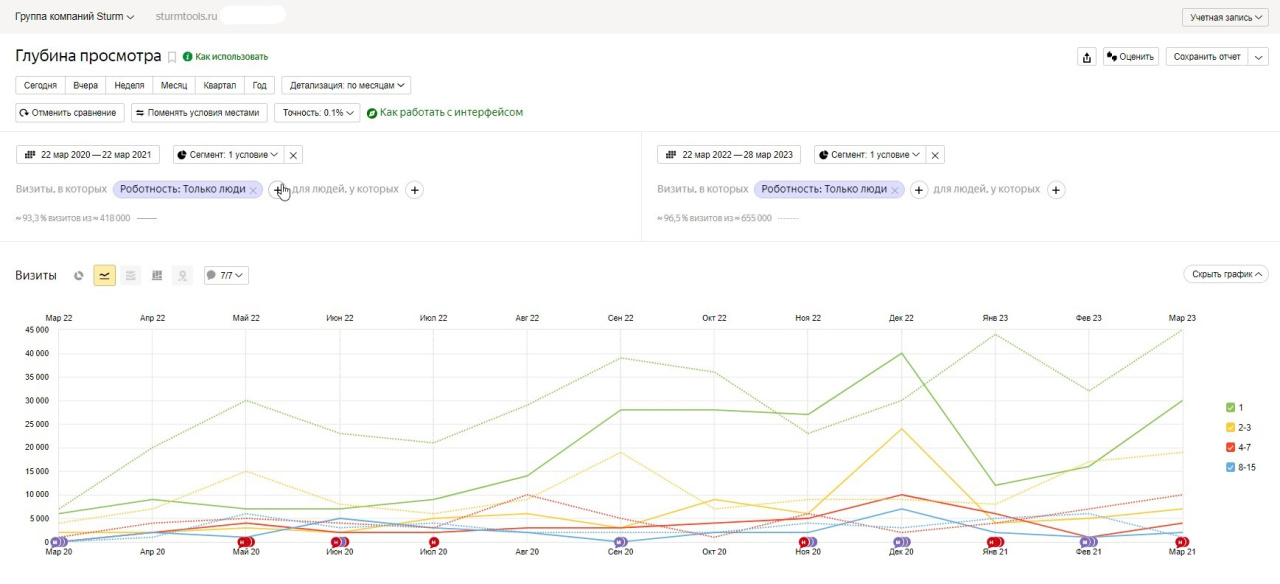Open the annotations 7/7 dropdown

pyautogui.click(x=226, y=275)
